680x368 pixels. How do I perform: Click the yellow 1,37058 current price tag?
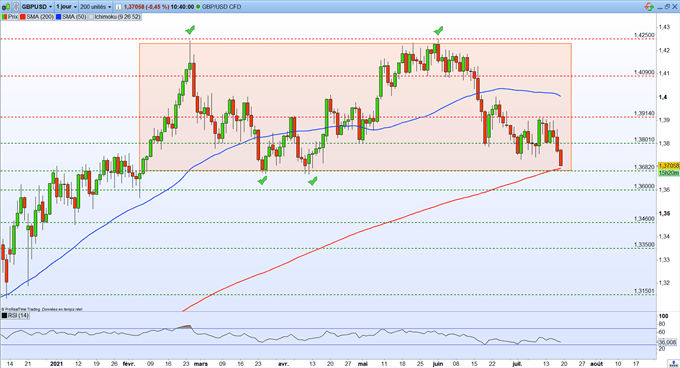tap(669, 166)
